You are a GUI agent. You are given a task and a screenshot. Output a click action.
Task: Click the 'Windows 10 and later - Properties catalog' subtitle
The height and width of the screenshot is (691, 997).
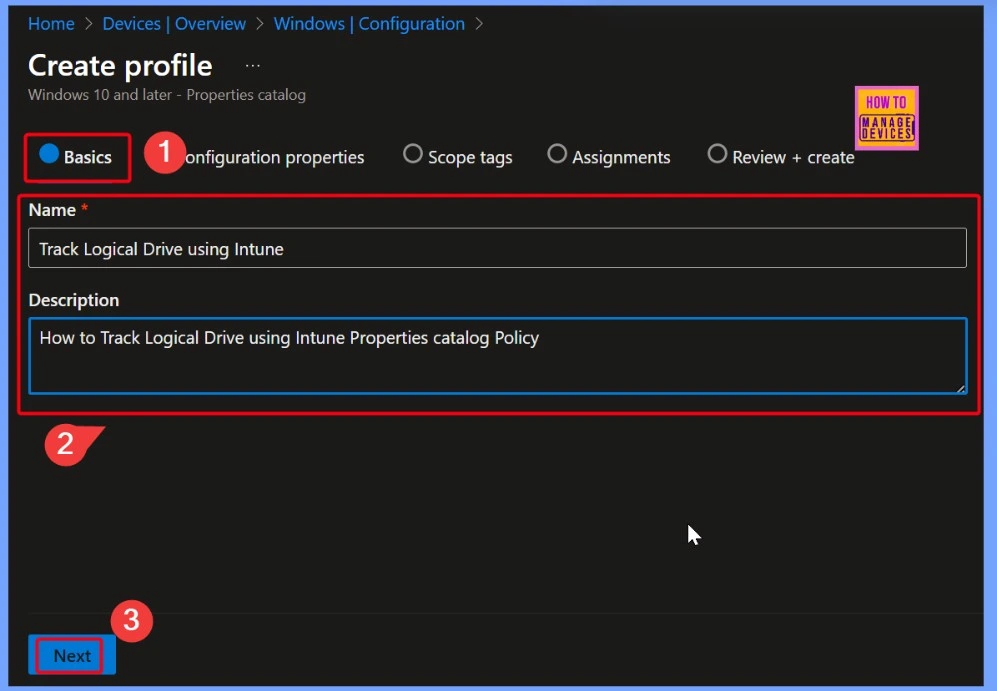[x=167, y=95]
